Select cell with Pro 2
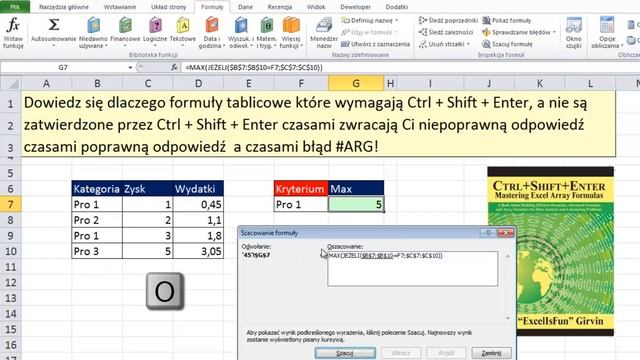This screenshot has height=360, width=640. [97, 220]
